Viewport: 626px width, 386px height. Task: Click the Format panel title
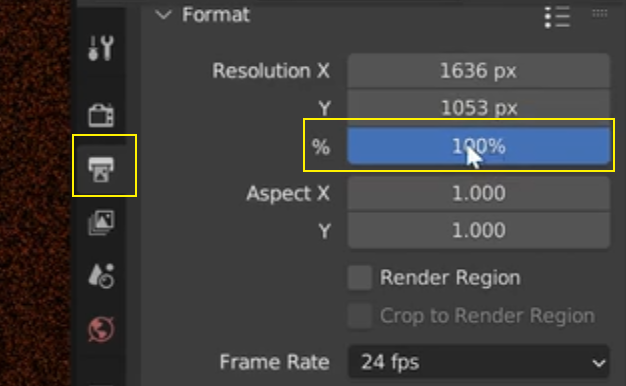[216, 15]
